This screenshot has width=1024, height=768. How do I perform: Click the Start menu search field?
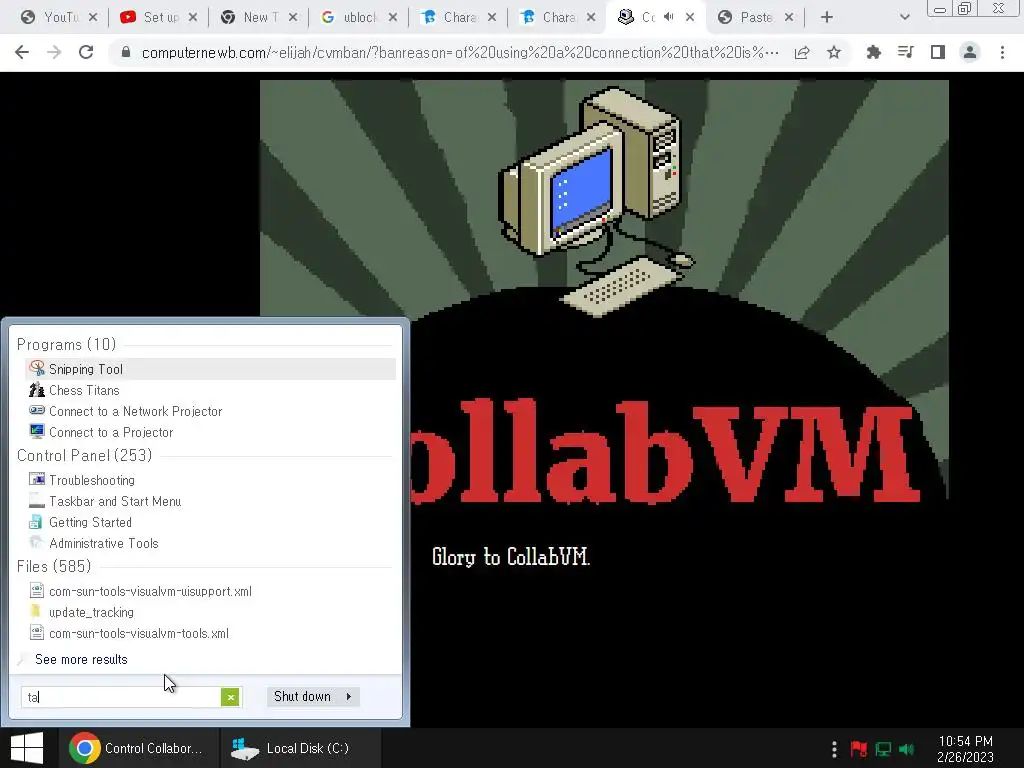(x=121, y=697)
